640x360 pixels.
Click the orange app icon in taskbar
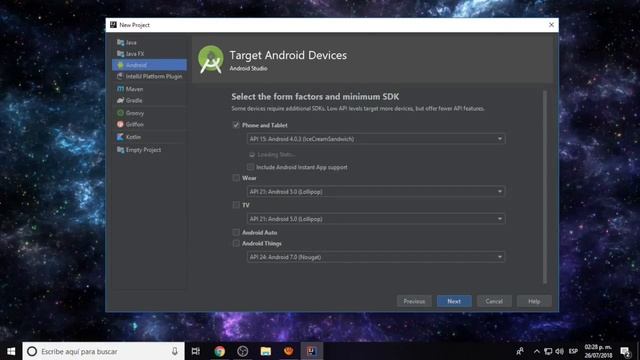pos(289,351)
